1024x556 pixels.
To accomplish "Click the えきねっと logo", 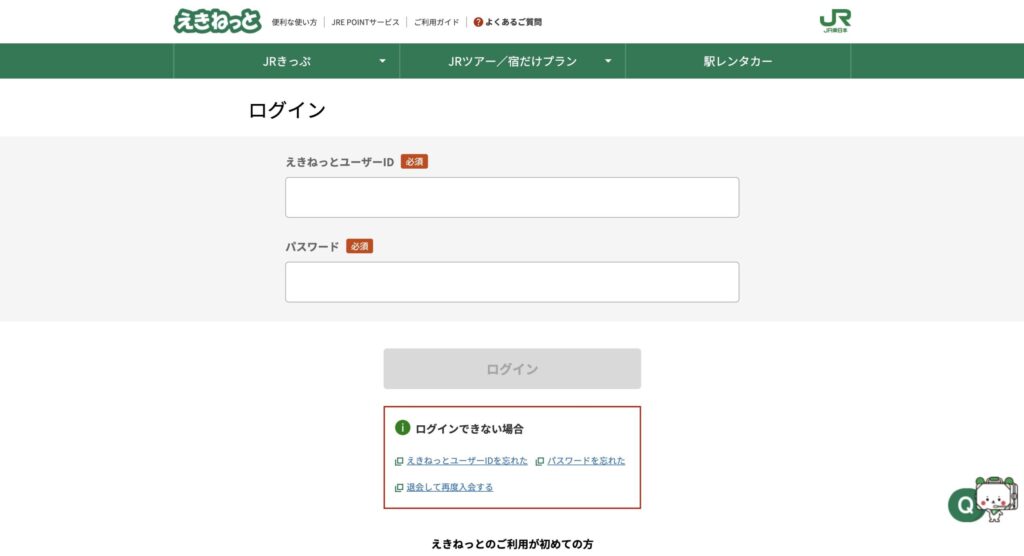I will click(217, 21).
